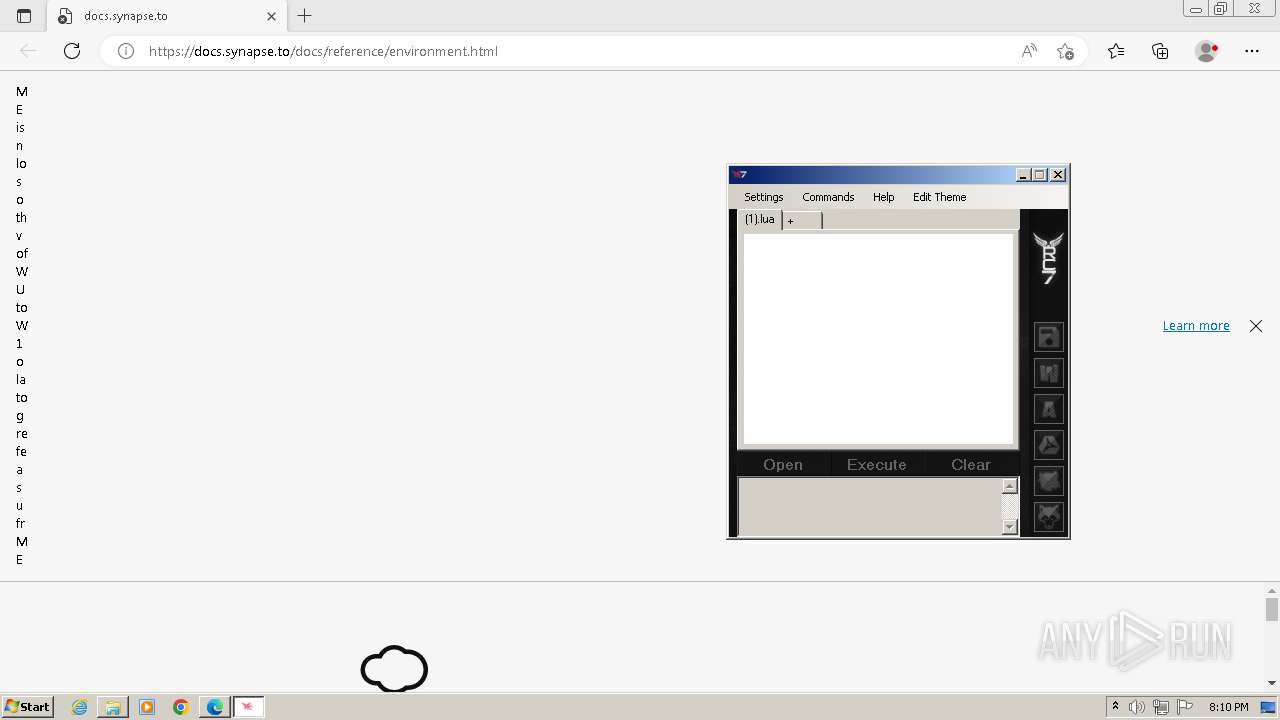Close the RC7 window
The image size is (1280, 720).
click(x=1058, y=175)
